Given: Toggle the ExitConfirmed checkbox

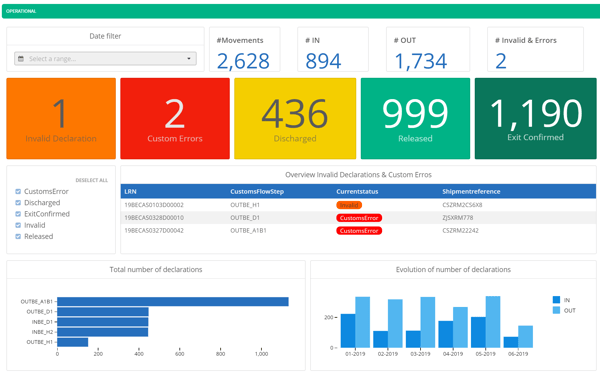Looking at the screenshot, I should pyautogui.click(x=18, y=214).
